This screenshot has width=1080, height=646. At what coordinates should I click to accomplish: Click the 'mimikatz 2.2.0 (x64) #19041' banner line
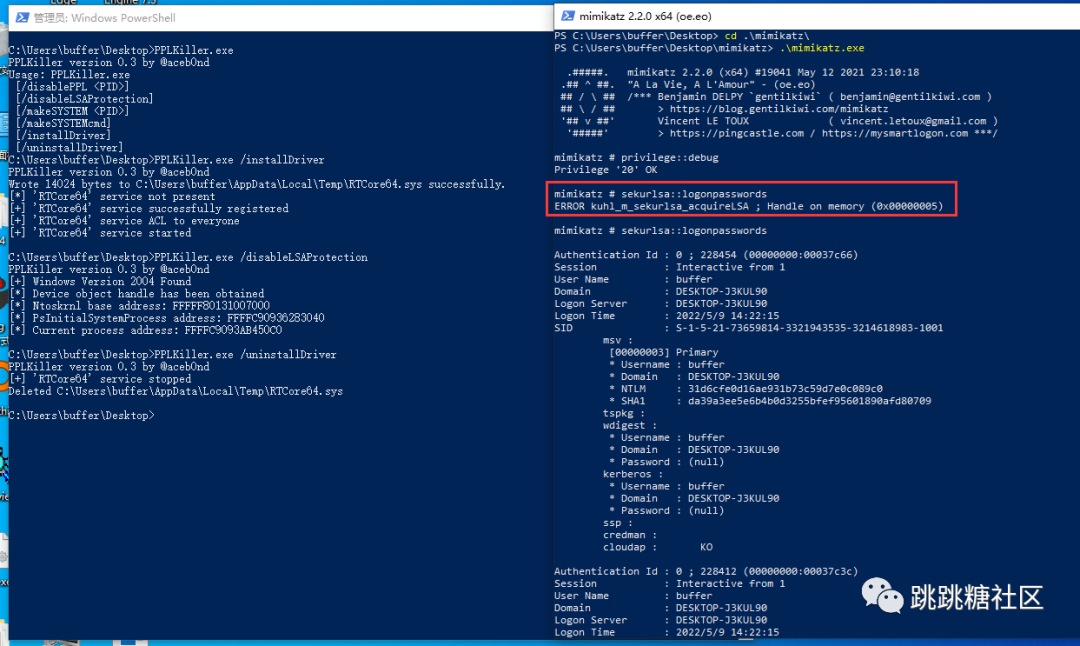[x=773, y=72]
